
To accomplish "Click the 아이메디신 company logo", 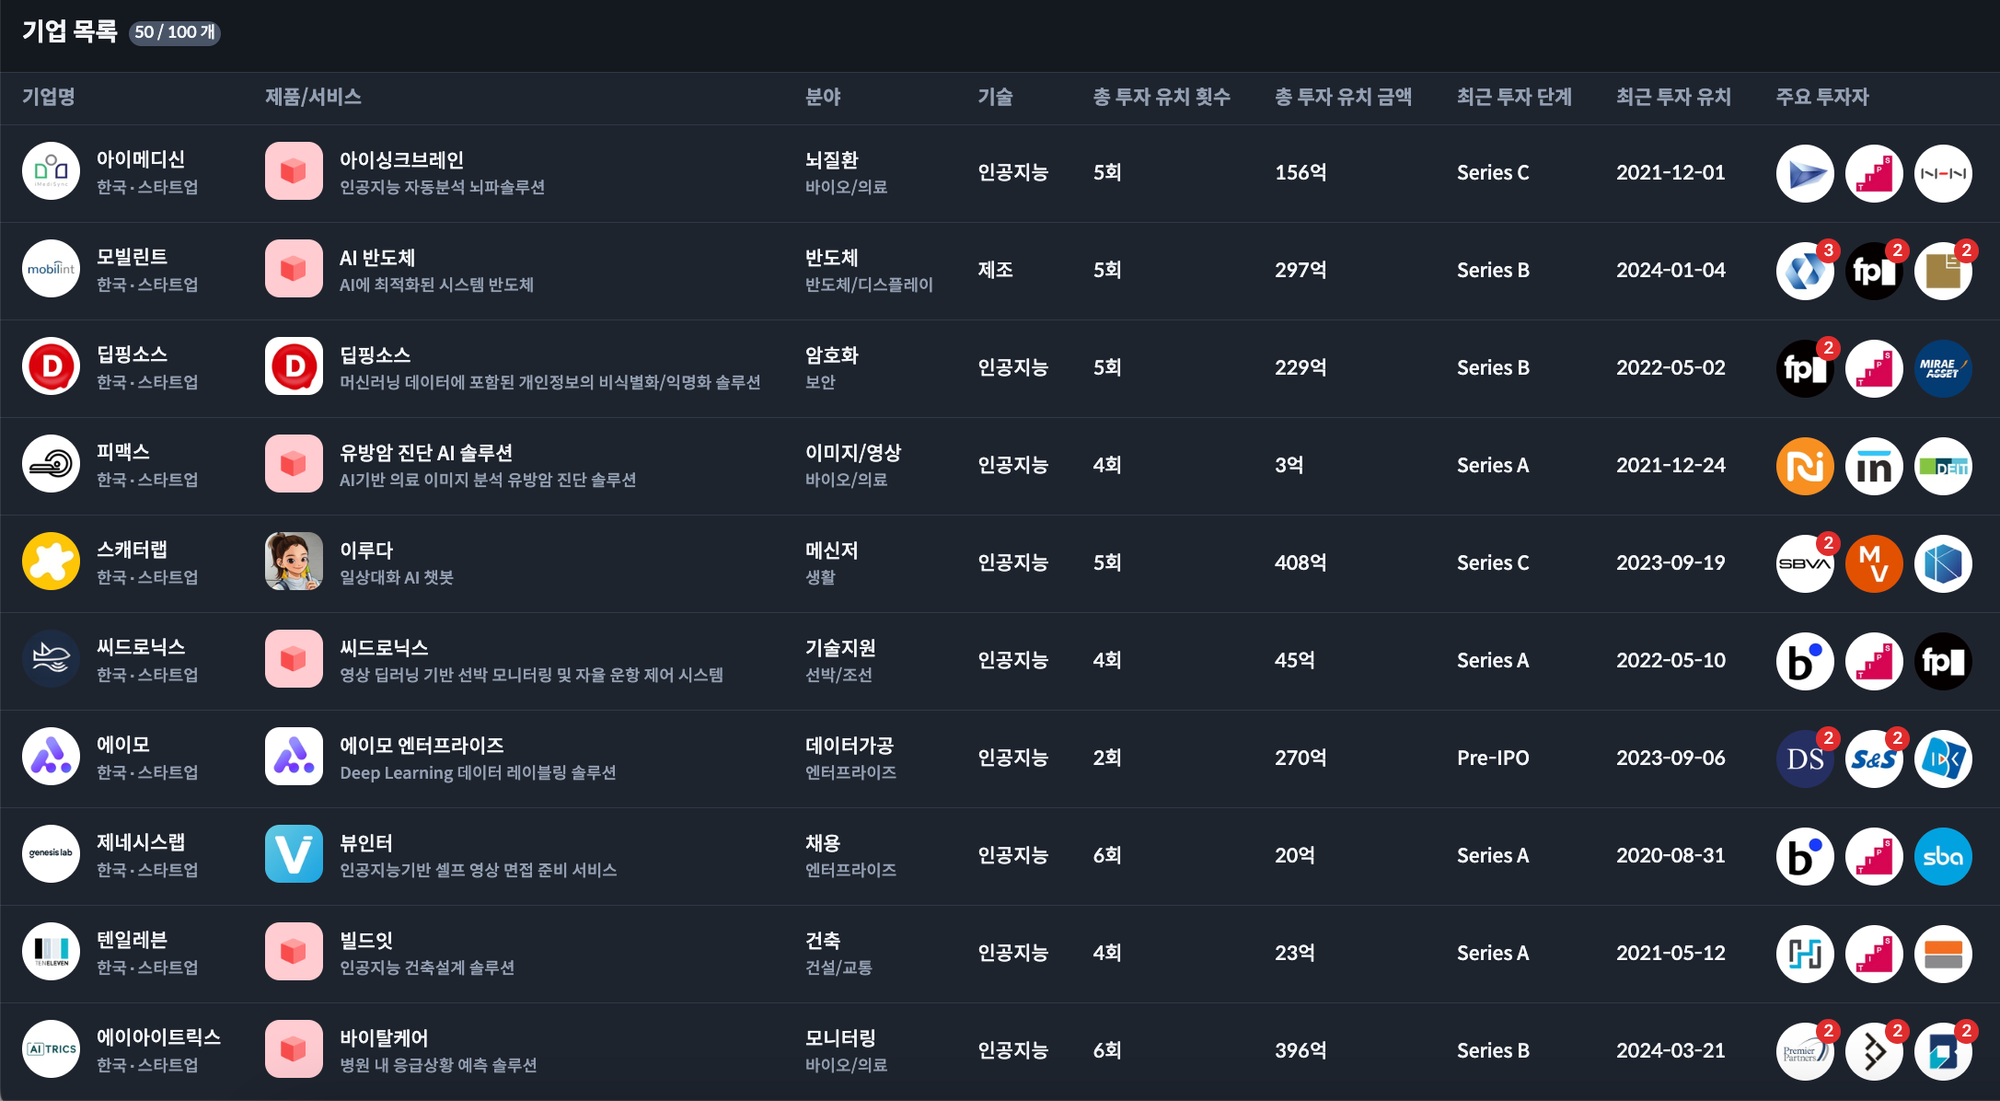I will click(x=51, y=171).
